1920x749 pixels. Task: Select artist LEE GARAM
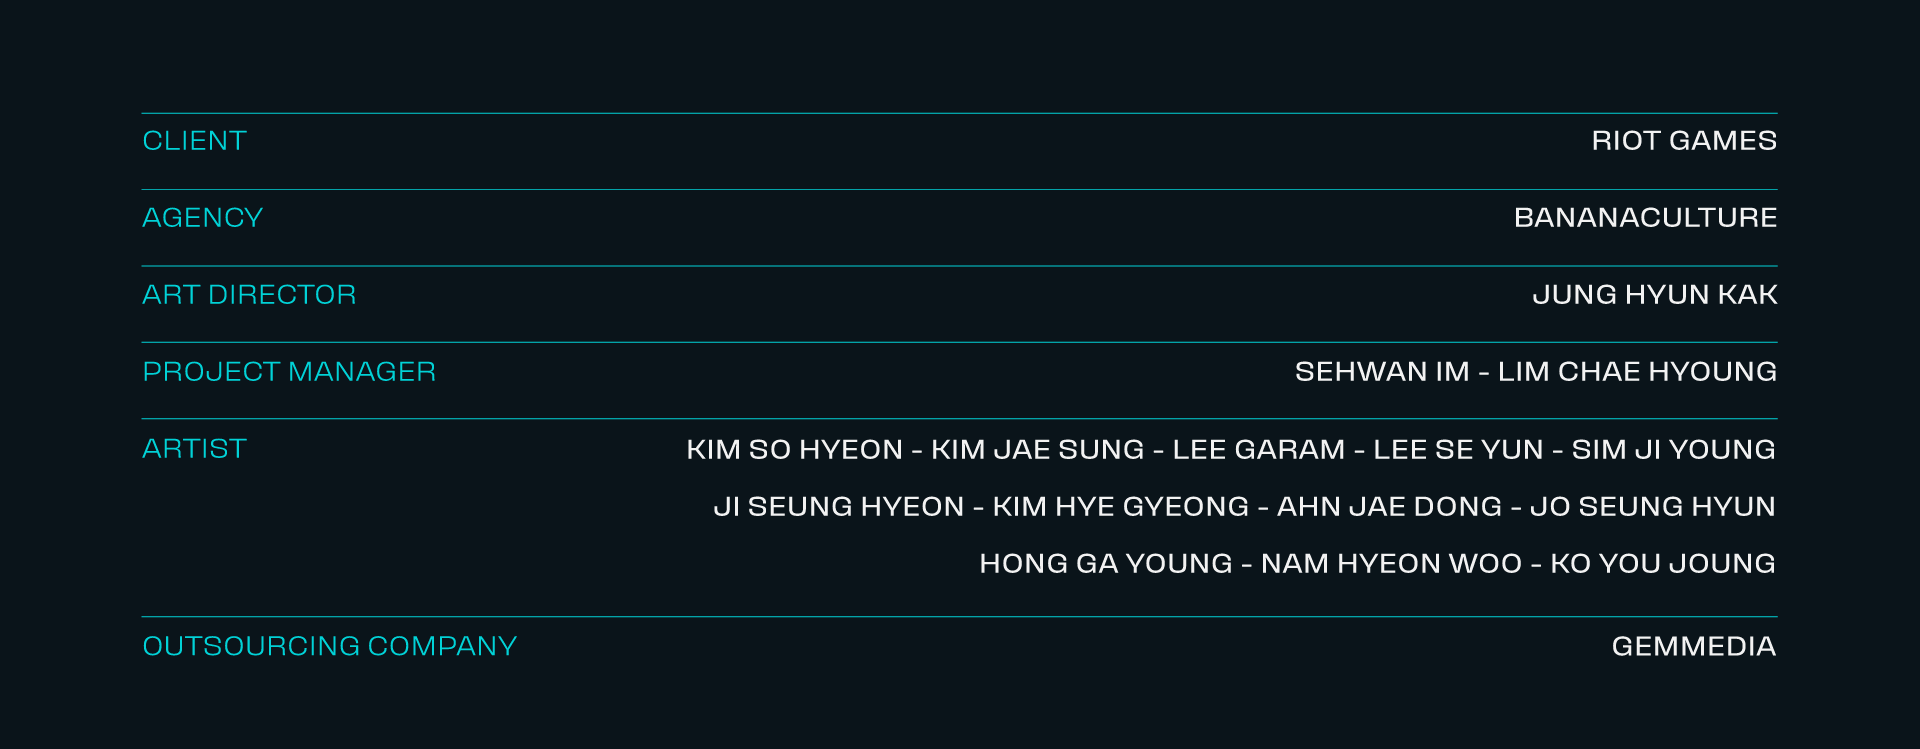tap(1259, 450)
